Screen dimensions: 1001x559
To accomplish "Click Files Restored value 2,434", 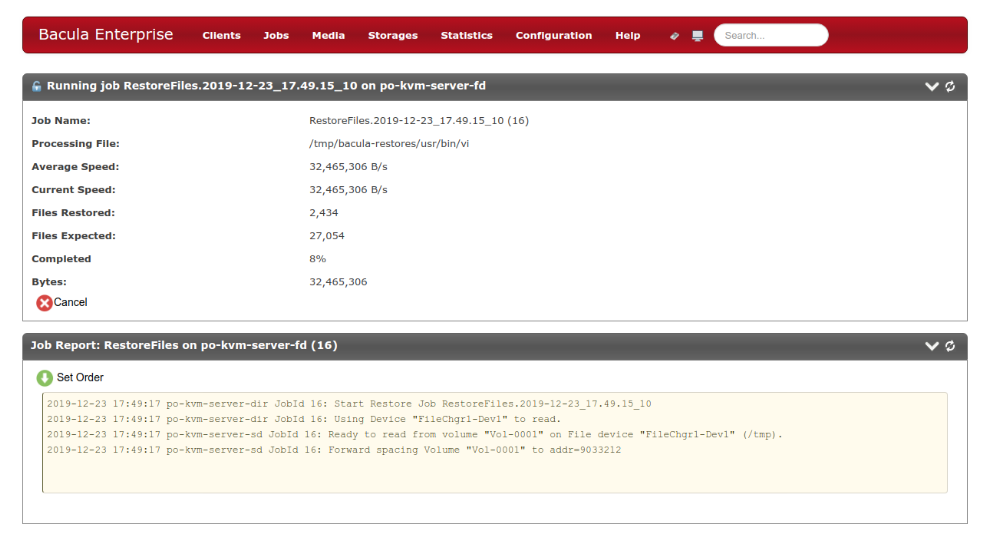I will point(324,212).
